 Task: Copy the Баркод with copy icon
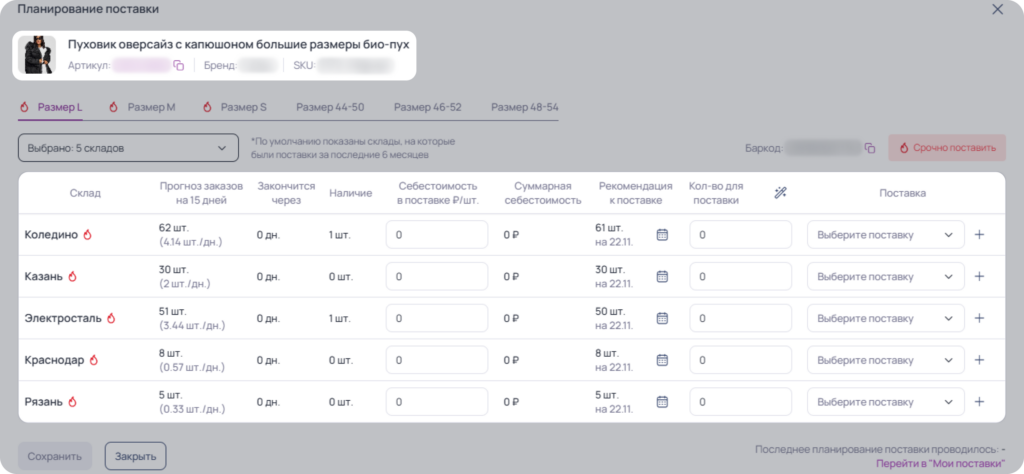(x=870, y=148)
